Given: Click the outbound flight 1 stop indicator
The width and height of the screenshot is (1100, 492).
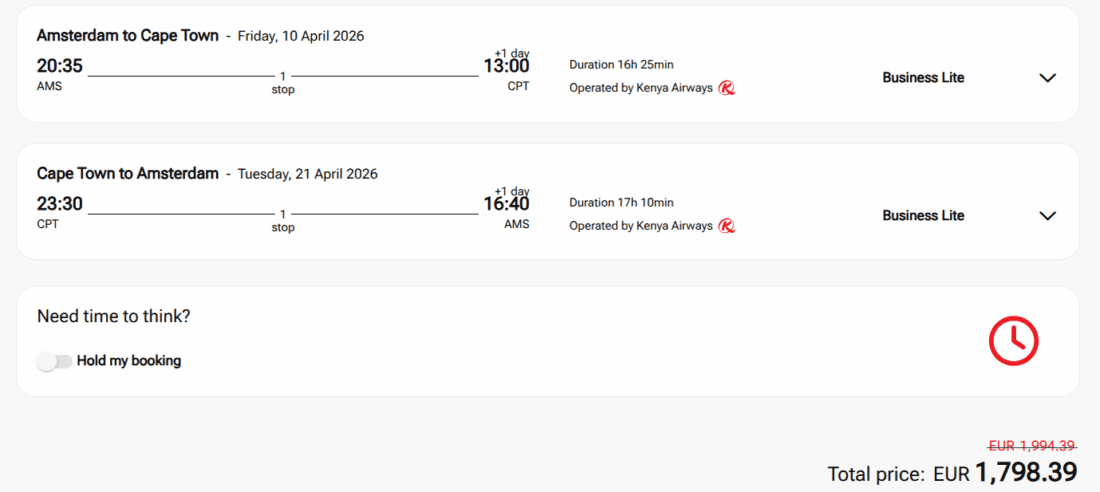Looking at the screenshot, I should (x=283, y=82).
